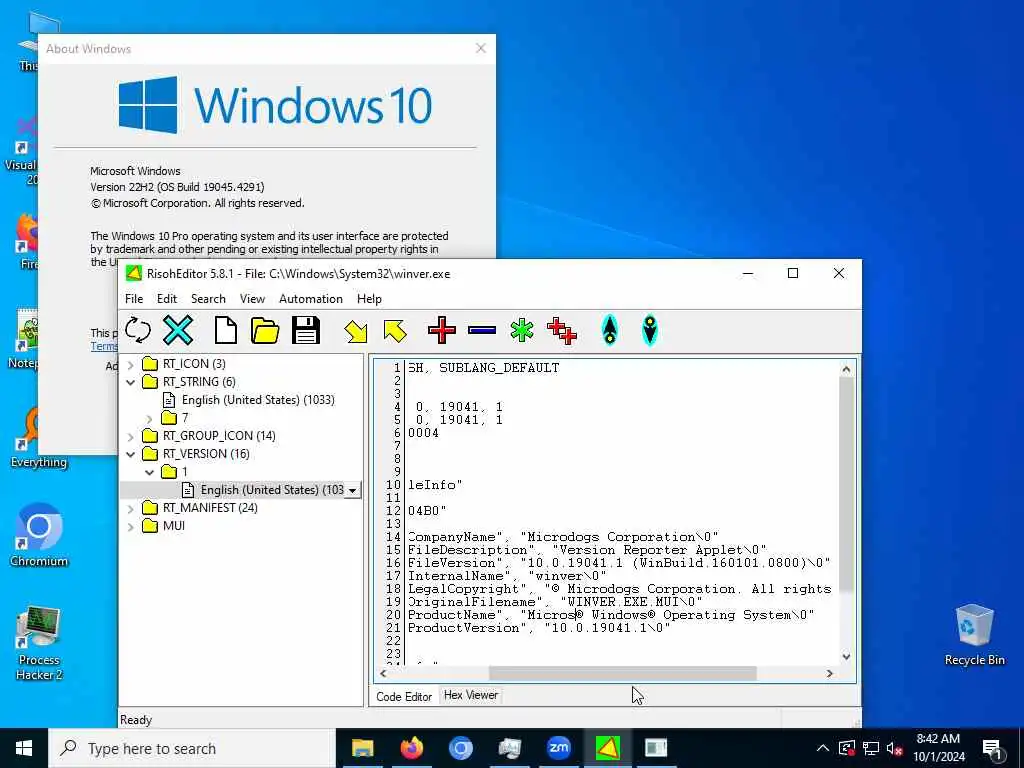Screen dimensions: 1024x768
Task: Expand the RT_GROUP_ICON (14) node
Action: click(131, 436)
